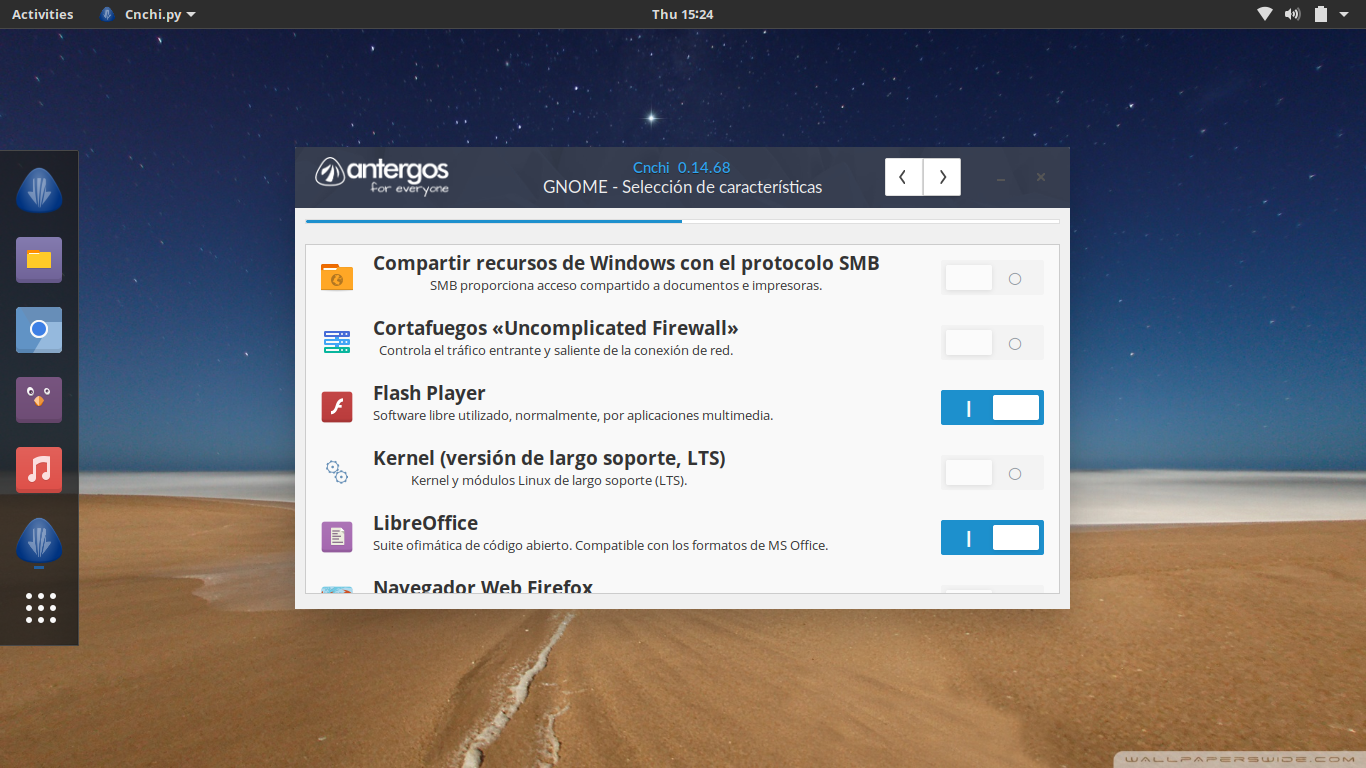Click the Flash Player red icon
The width and height of the screenshot is (1366, 768).
337,406
